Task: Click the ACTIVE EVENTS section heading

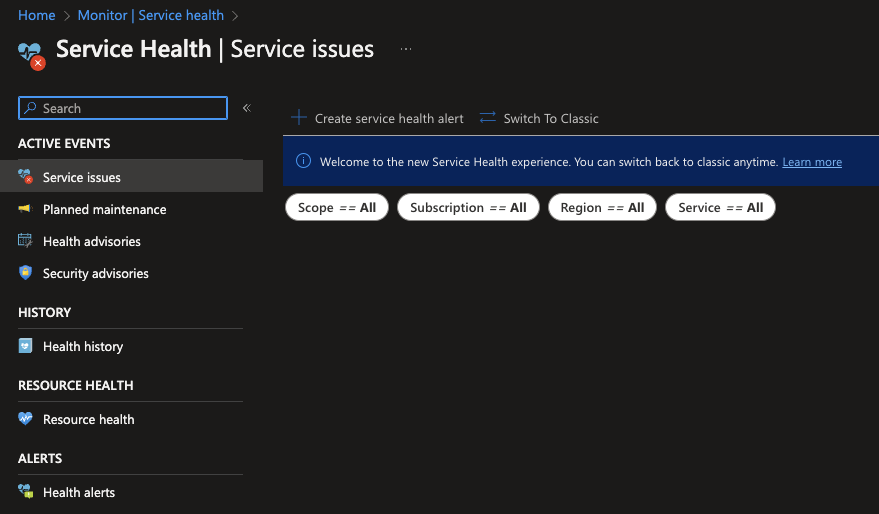Action: (64, 143)
